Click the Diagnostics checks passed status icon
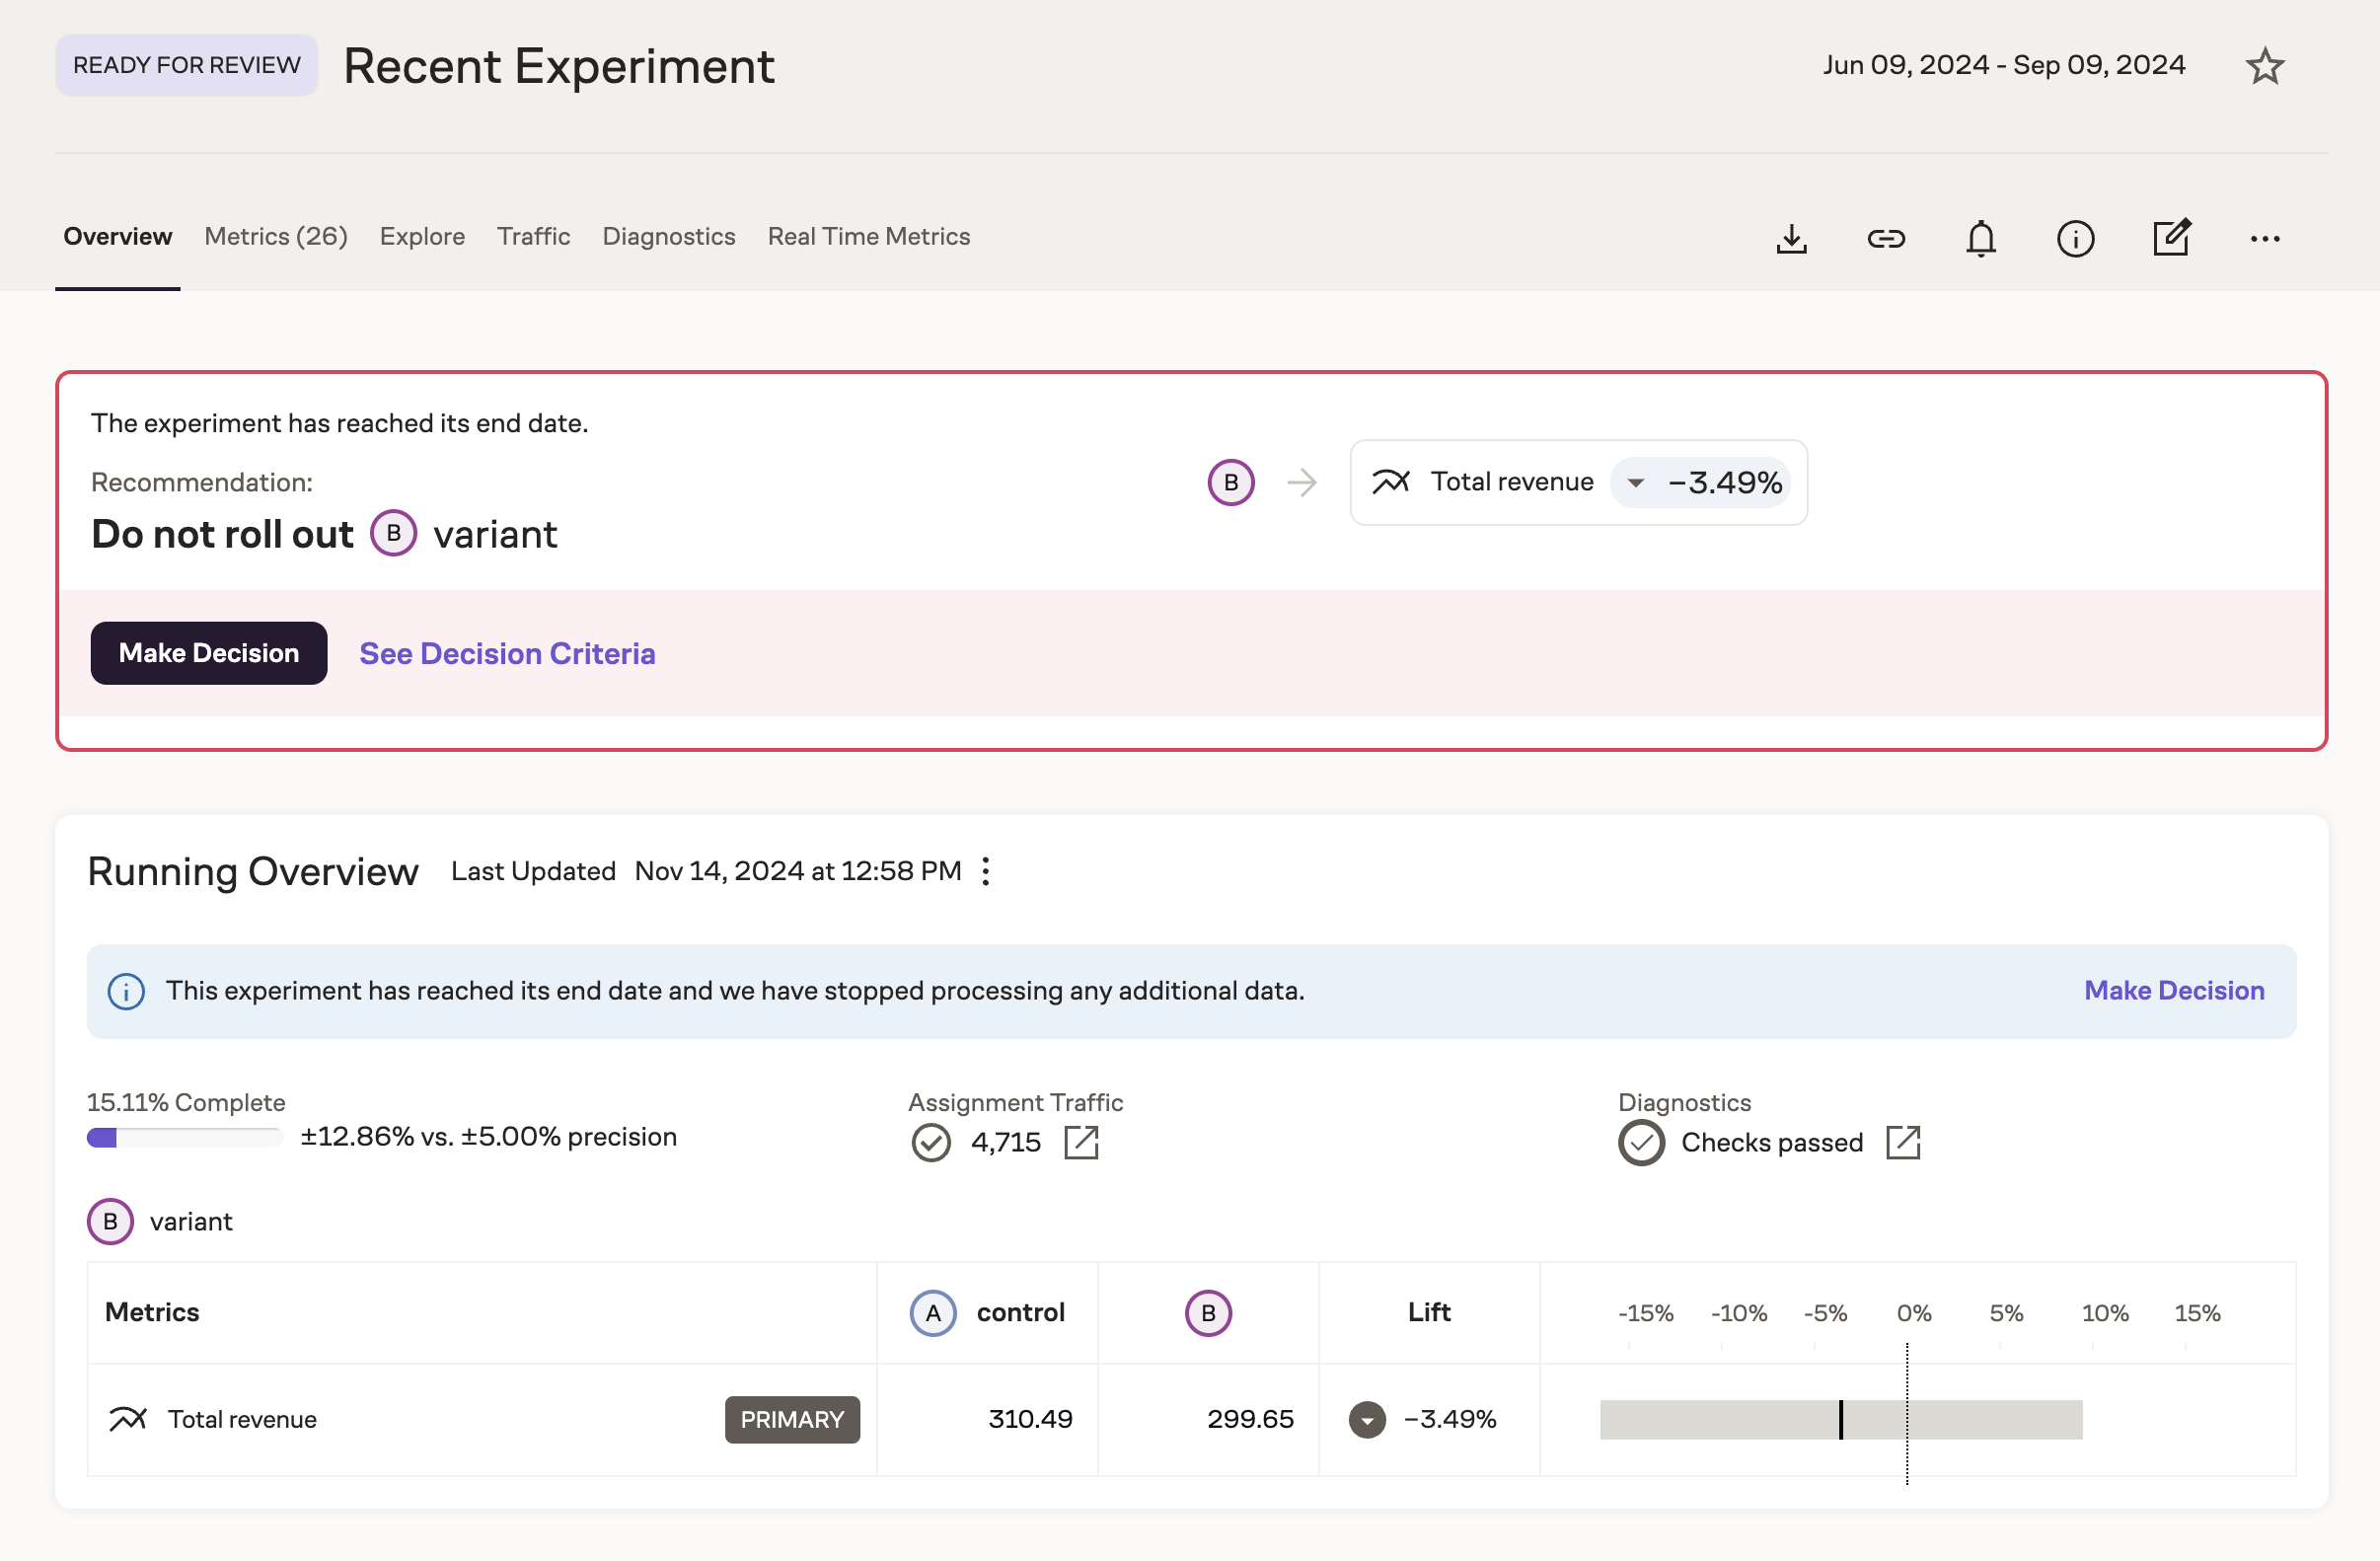This screenshot has height=1561, width=2380. point(1640,1141)
